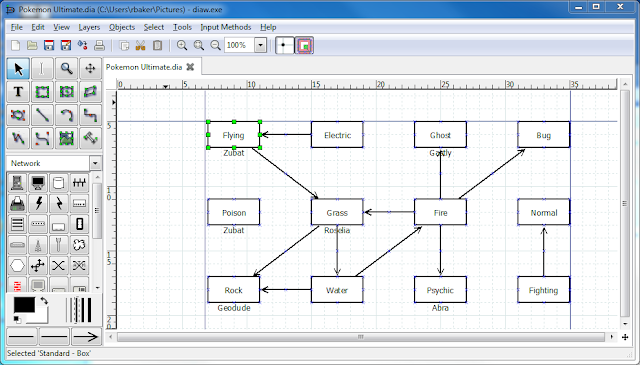Select the Polyline tool
Image resolution: width=640 pixels, height=365 pixels.
click(18, 138)
